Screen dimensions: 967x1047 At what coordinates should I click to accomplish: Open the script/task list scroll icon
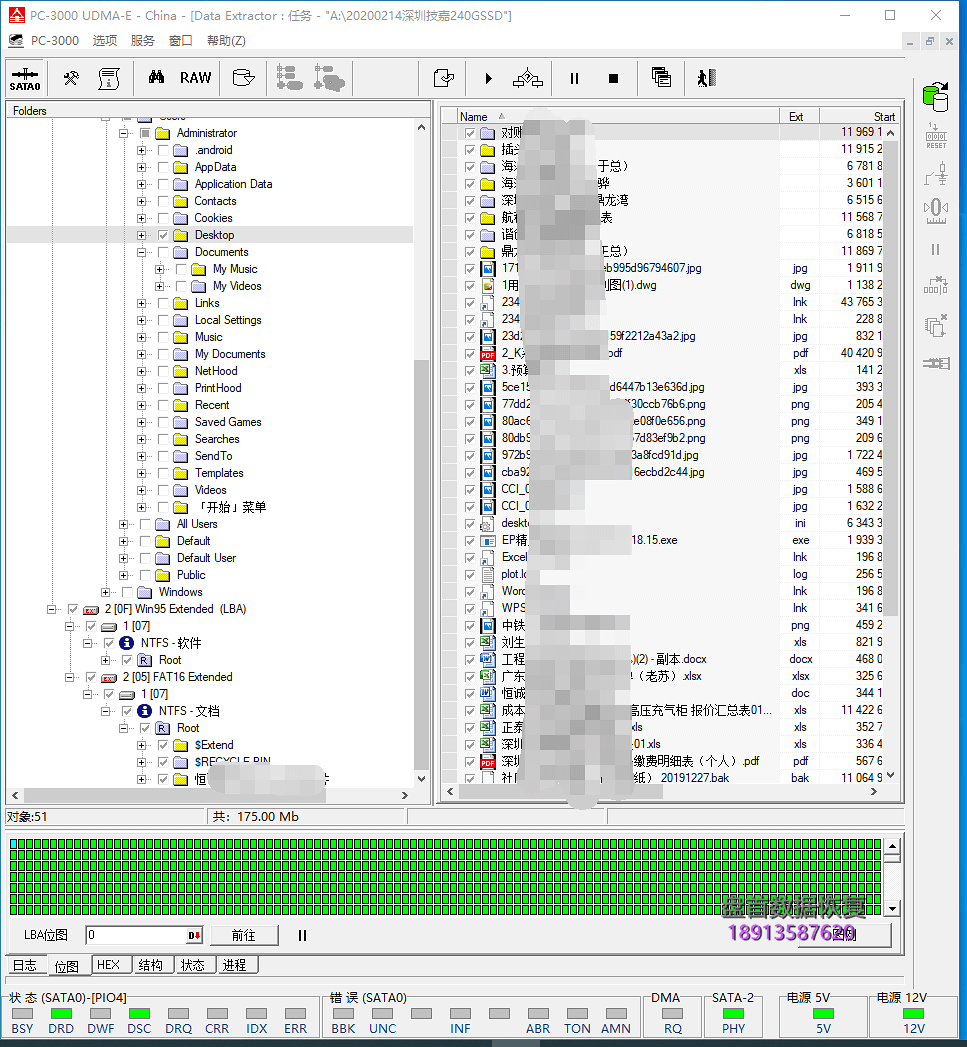point(109,79)
